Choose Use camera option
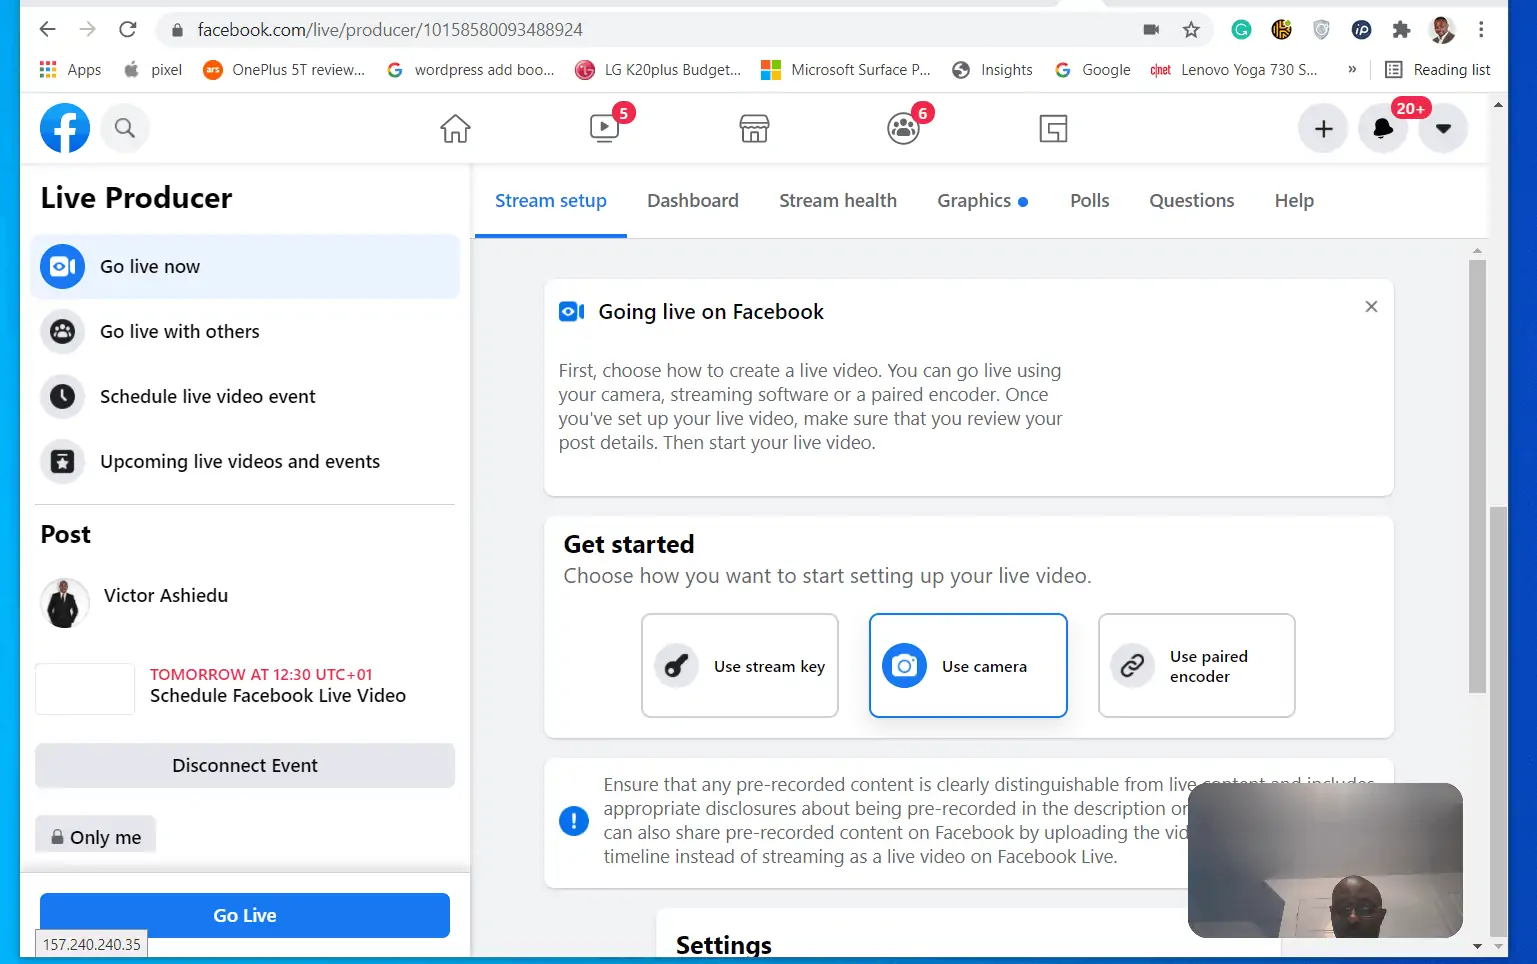 [x=968, y=666]
